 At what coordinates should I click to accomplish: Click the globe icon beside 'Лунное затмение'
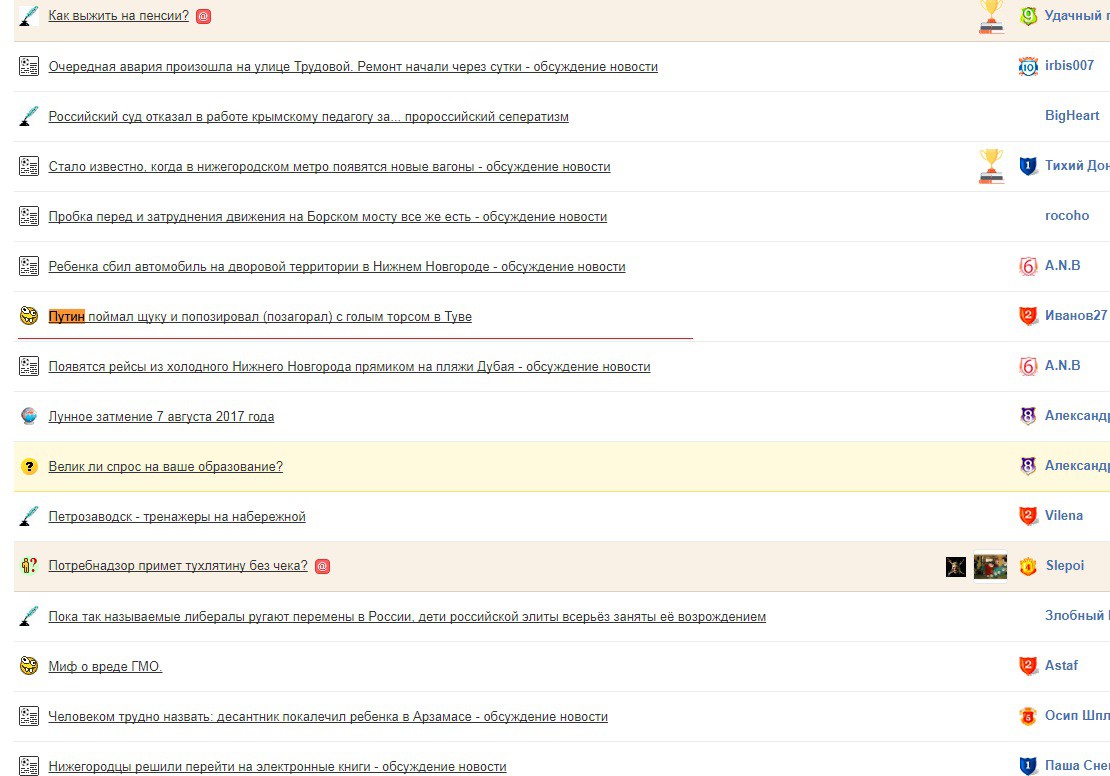coord(29,416)
